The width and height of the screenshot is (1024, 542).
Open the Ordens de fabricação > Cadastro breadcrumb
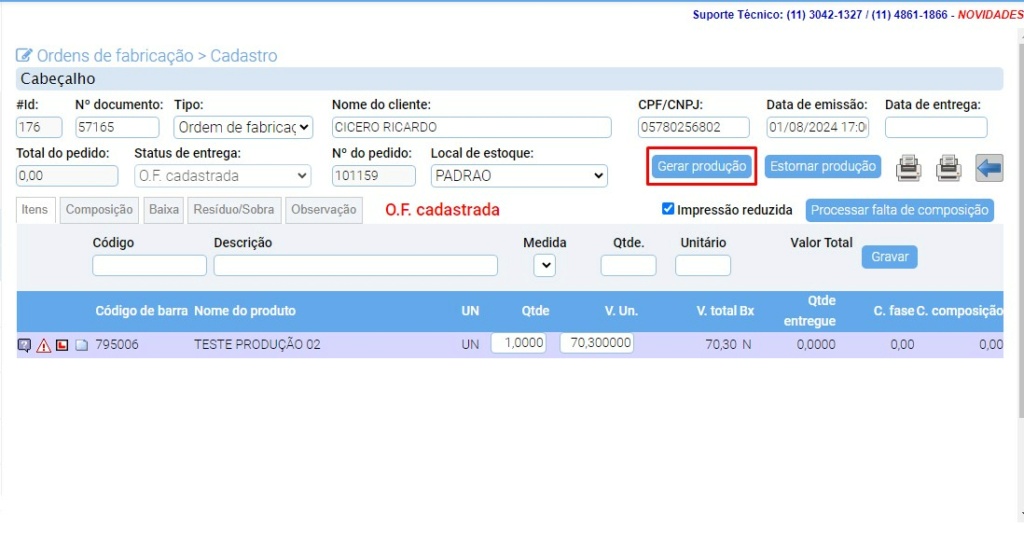pyautogui.click(x=157, y=56)
